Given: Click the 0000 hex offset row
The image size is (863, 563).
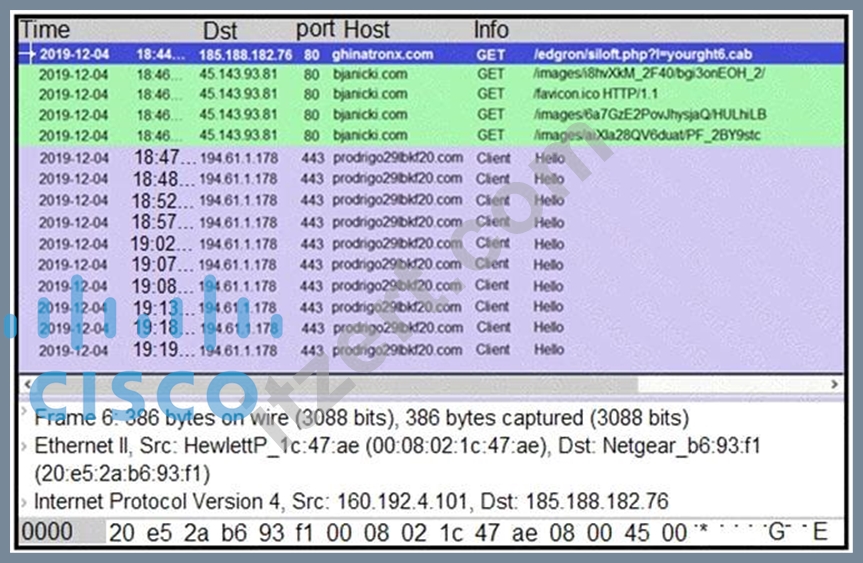Looking at the screenshot, I should (432, 532).
